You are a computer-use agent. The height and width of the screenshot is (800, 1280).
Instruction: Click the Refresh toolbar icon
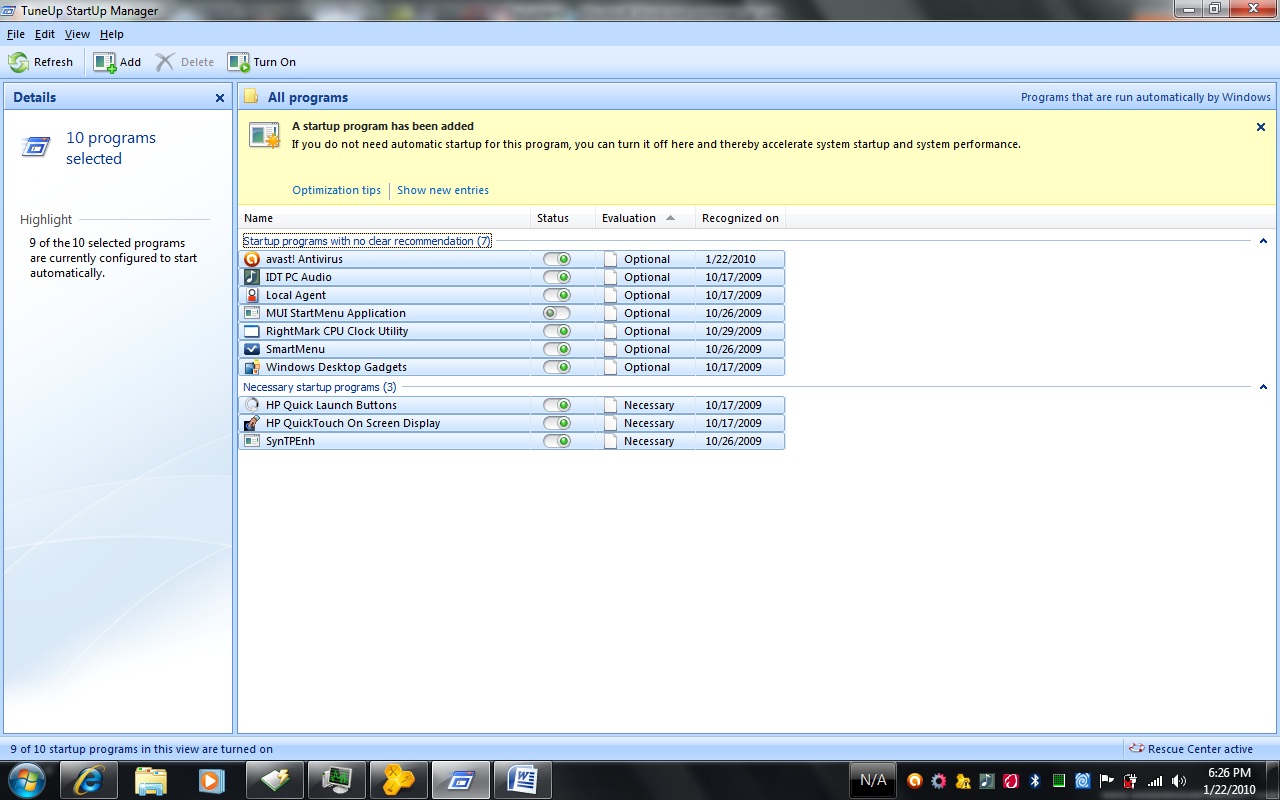(x=19, y=62)
